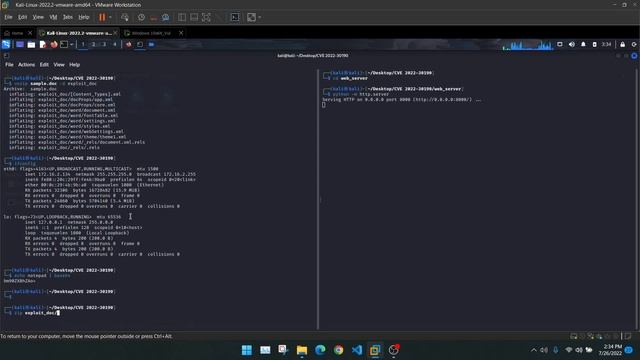Expand the power options dropdown arrow
640x360 pixels.
pyautogui.click(x=110, y=17)
